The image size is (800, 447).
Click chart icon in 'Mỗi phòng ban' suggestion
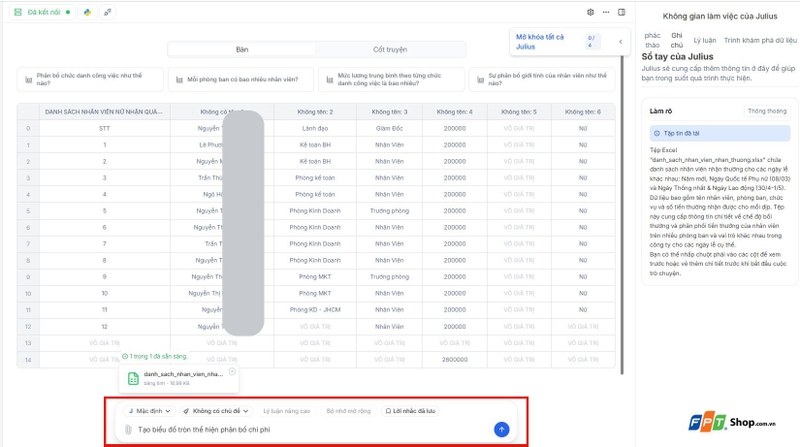point(179,80)
